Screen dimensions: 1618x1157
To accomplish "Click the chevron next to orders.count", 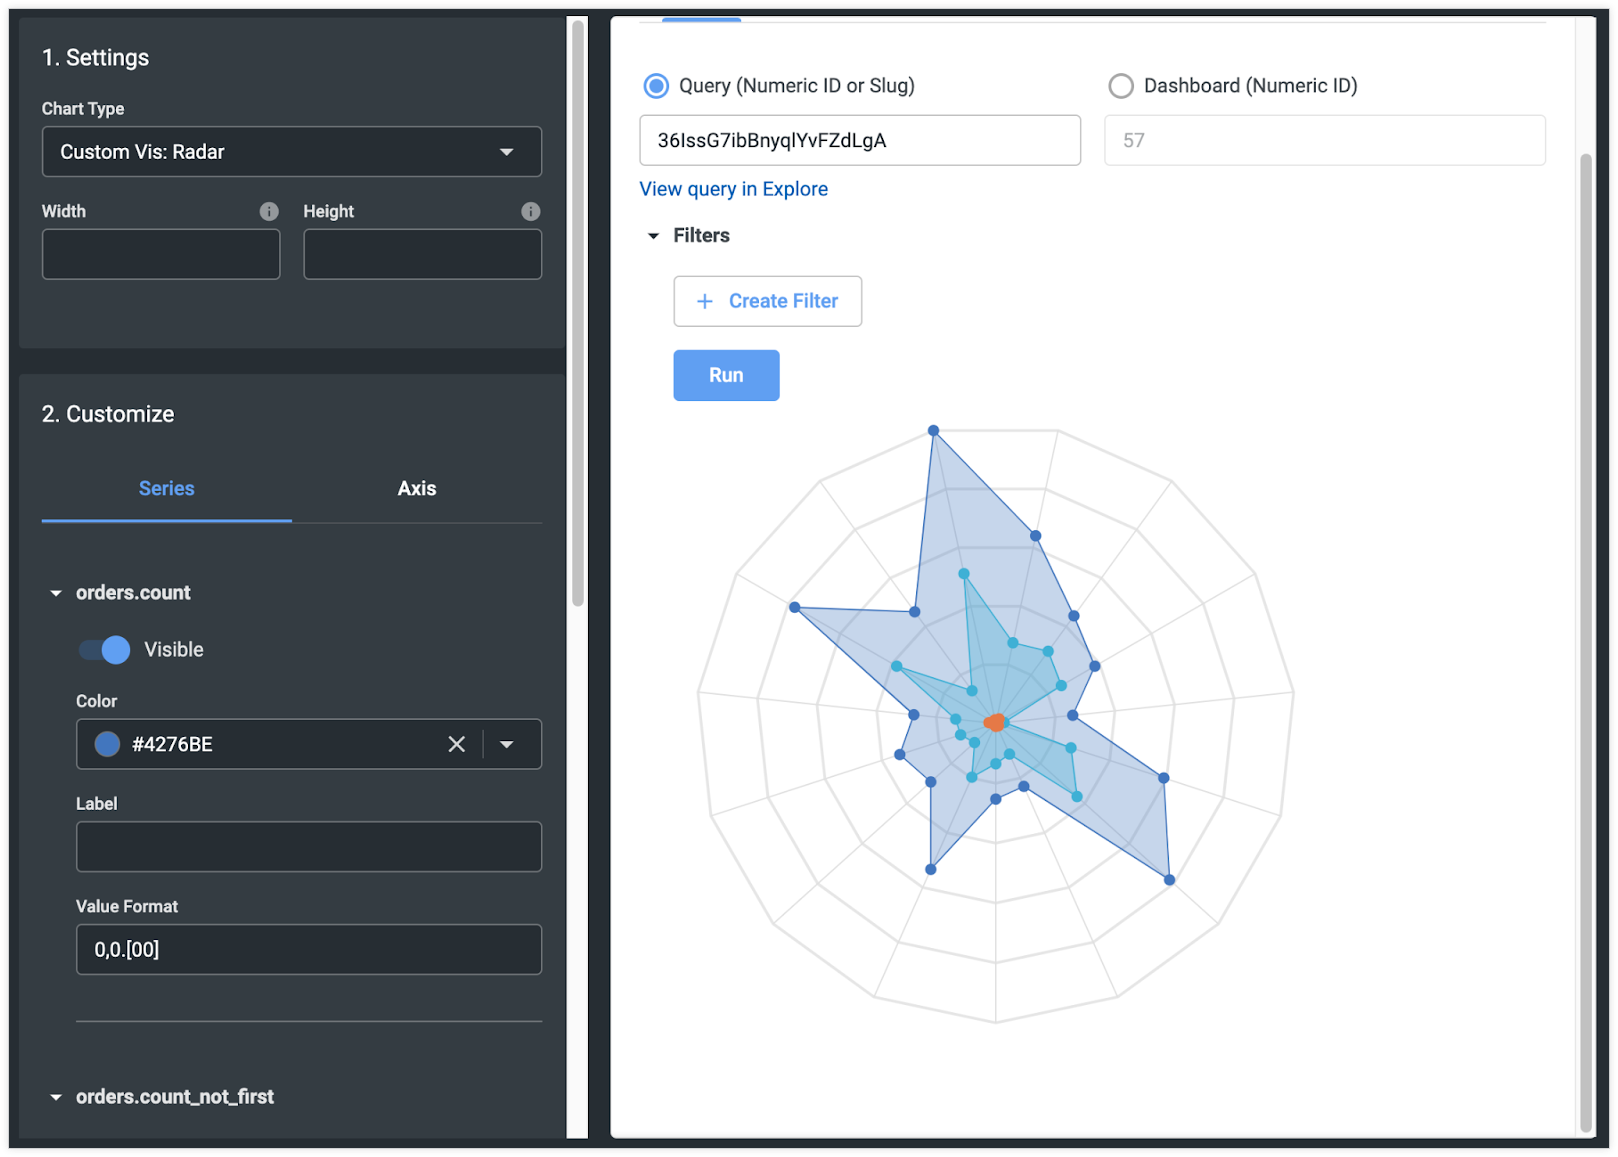I will pos(55,592).
